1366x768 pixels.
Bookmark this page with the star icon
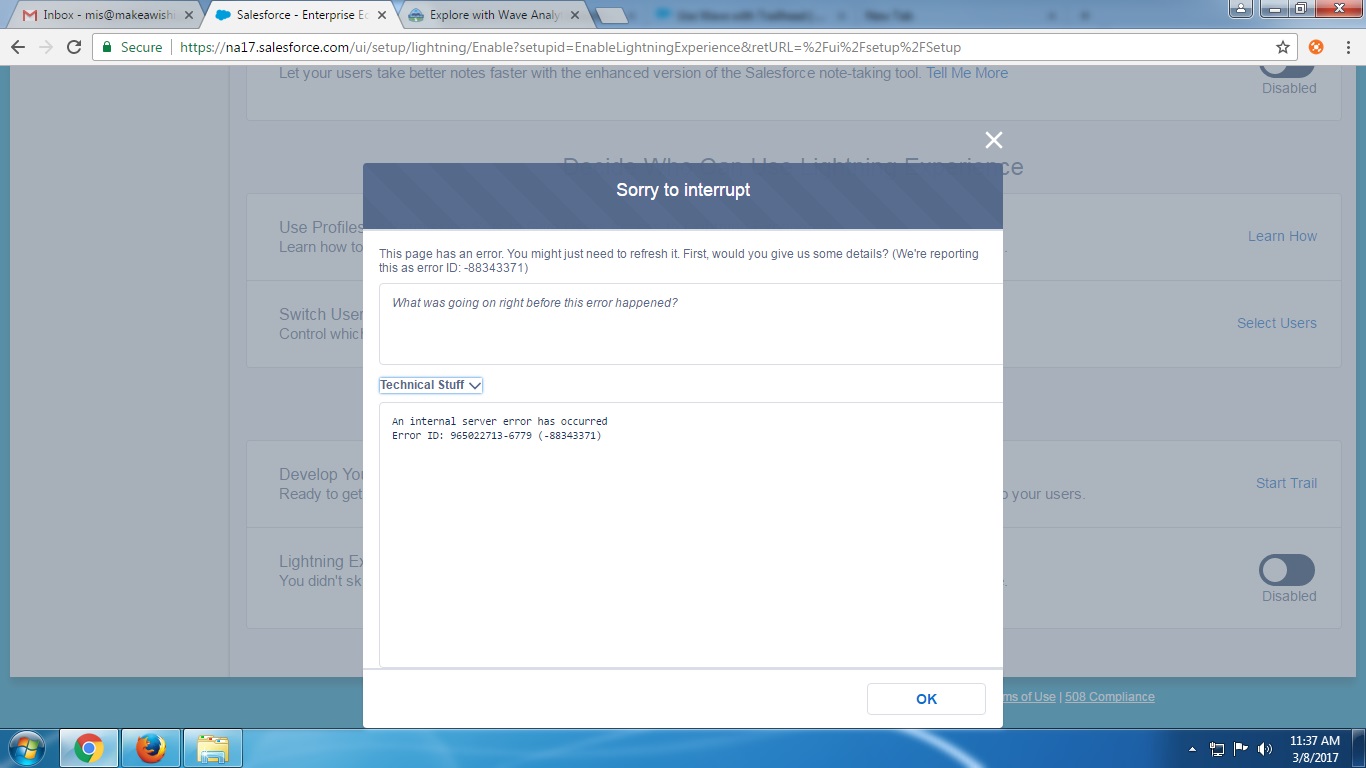pos(1283,47)
